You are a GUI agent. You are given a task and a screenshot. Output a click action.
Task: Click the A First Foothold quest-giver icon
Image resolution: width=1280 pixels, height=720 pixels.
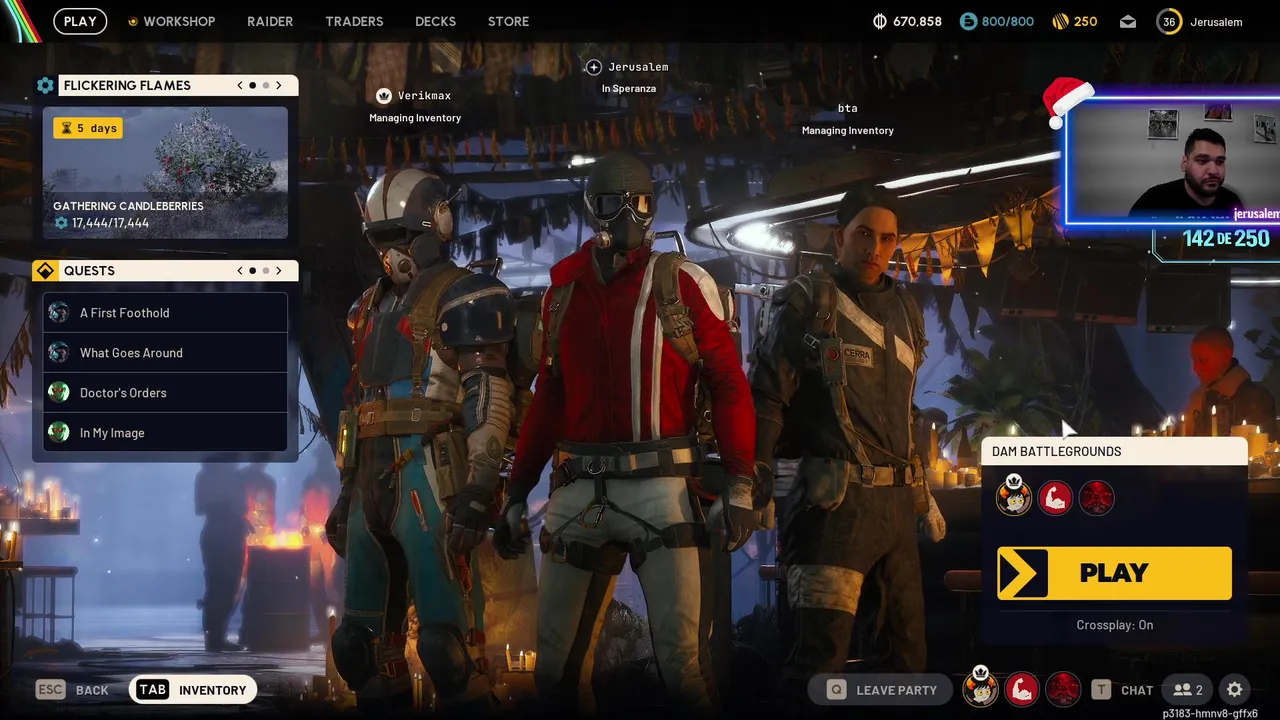(x=59, y=313)
